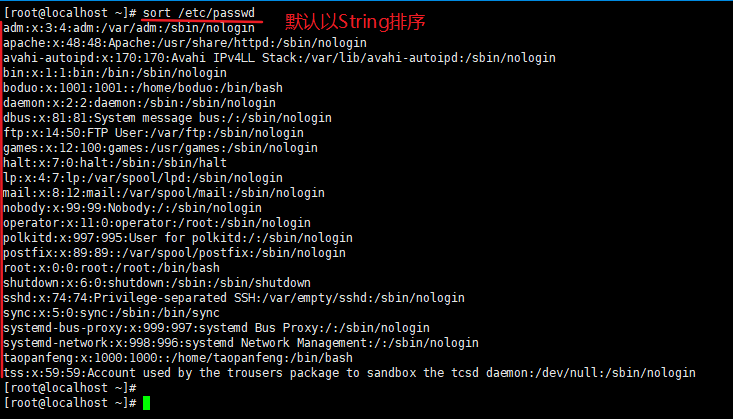This screenshot has width=733, height=419.
Task: Select the avahi-autoipd output line
Action: [x=279, y=58]
